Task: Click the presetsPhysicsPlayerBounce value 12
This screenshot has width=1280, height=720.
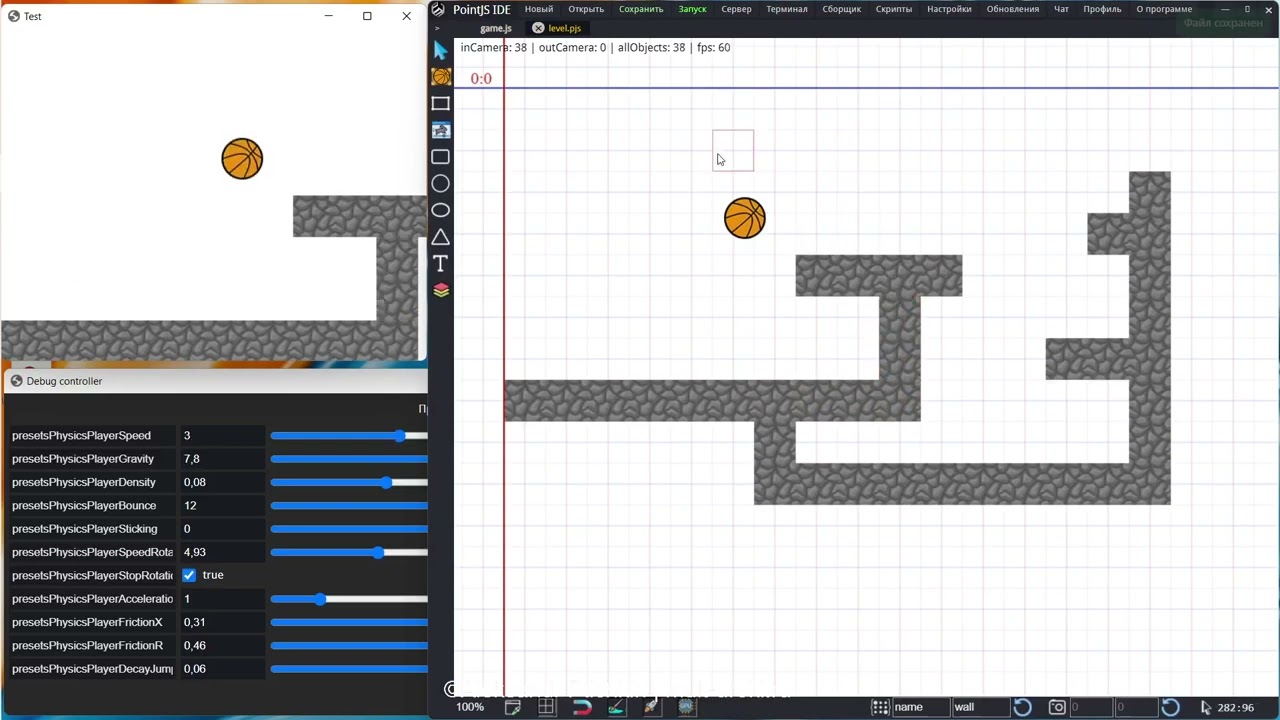Action: (x=222, y=505)
